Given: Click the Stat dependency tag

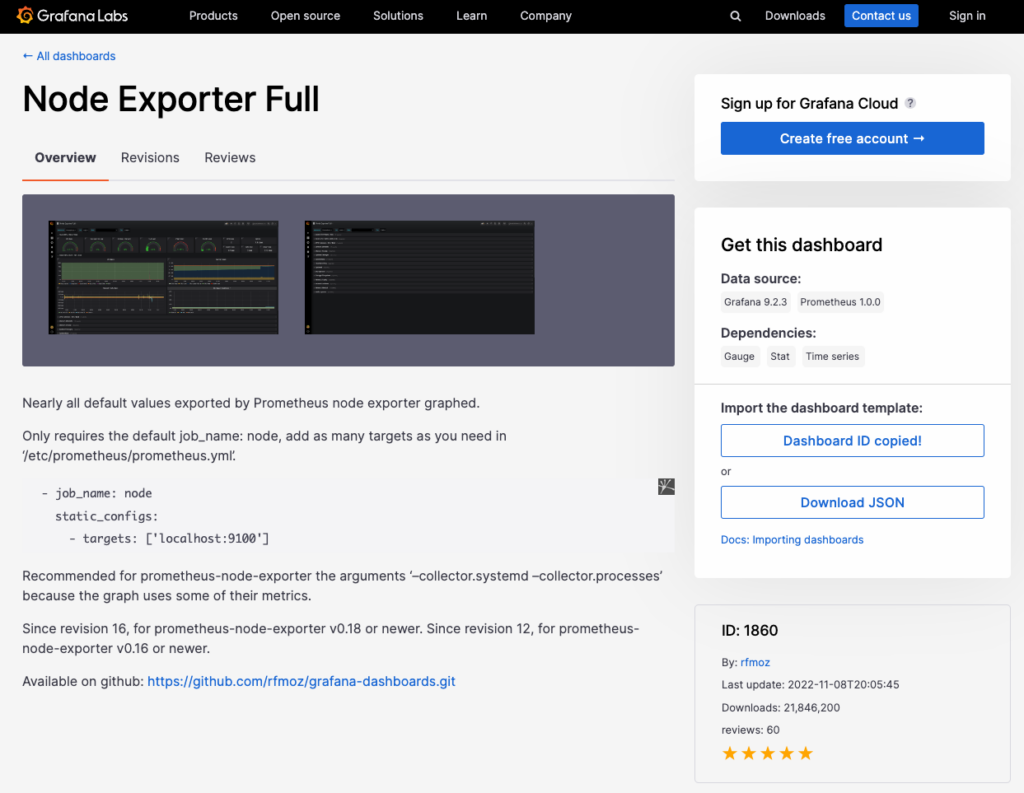Looking at the screenshot, I should (x=780, y=356).
